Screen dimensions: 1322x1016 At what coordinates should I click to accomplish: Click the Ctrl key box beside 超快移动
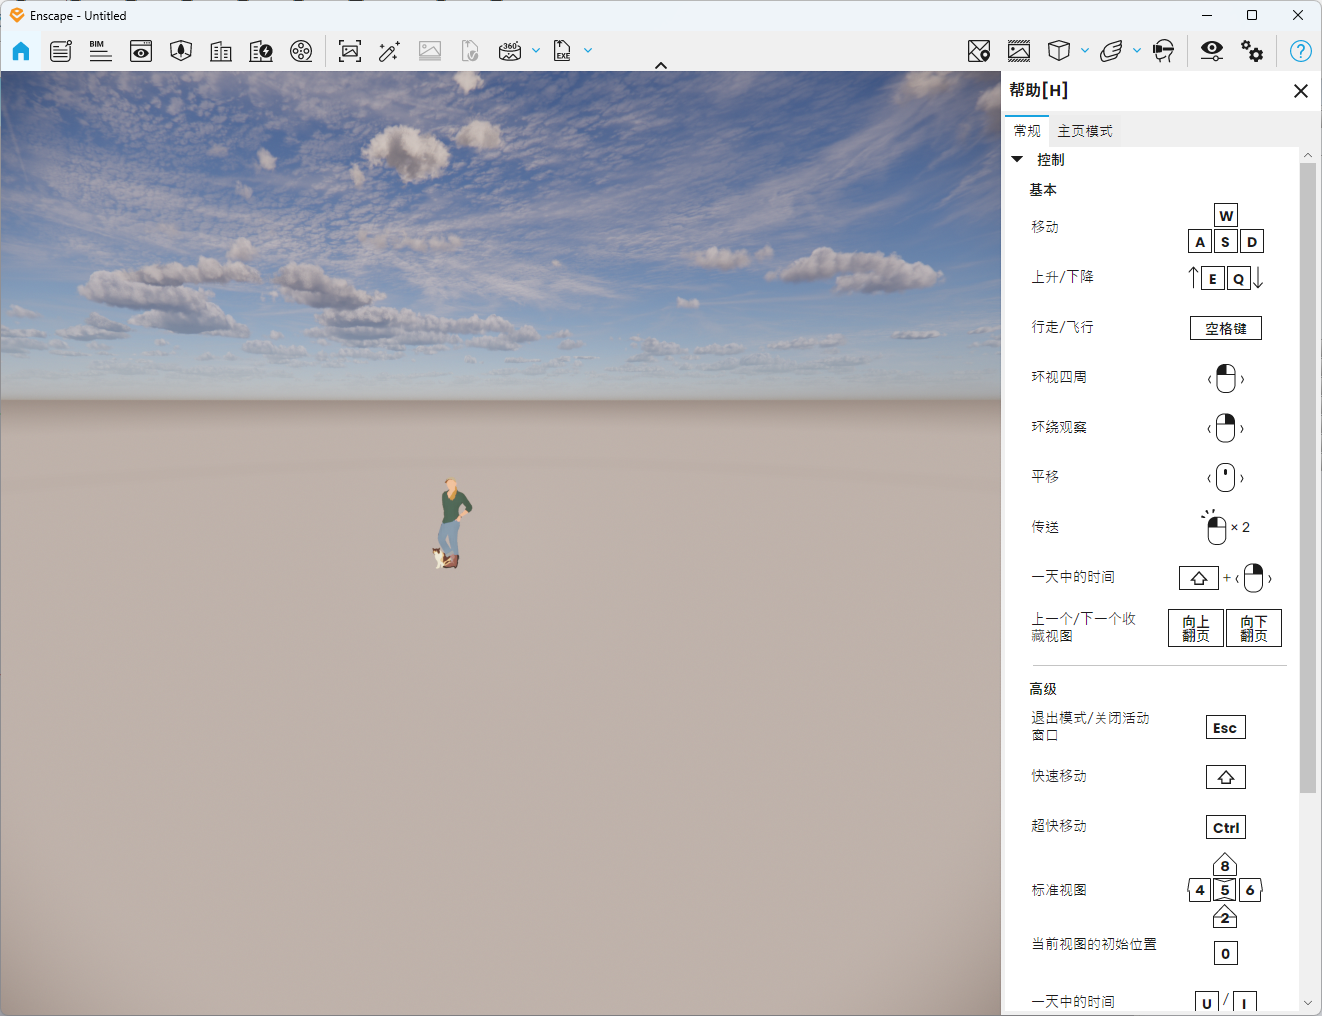pyautogui.click(x=1226, y=827)
